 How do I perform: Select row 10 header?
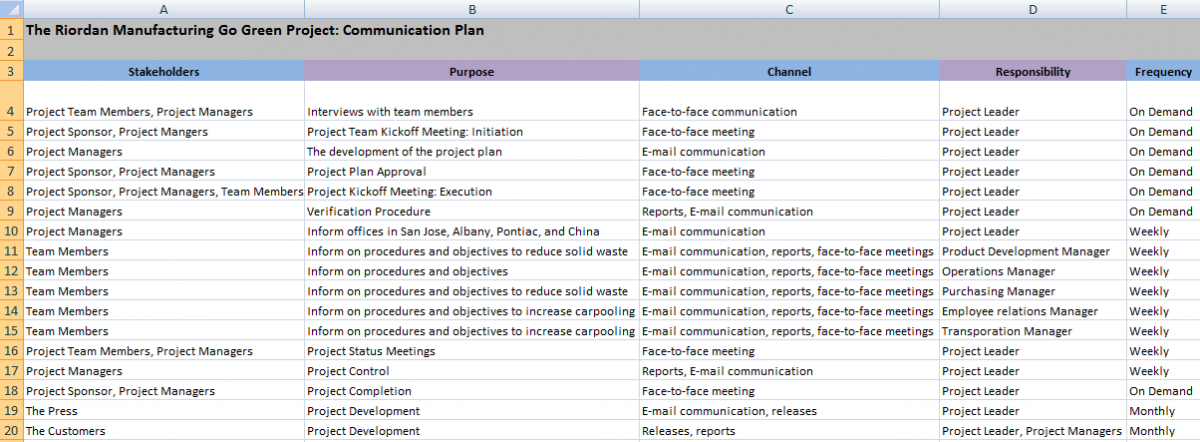pyautogui.click(x=11, y=231)
